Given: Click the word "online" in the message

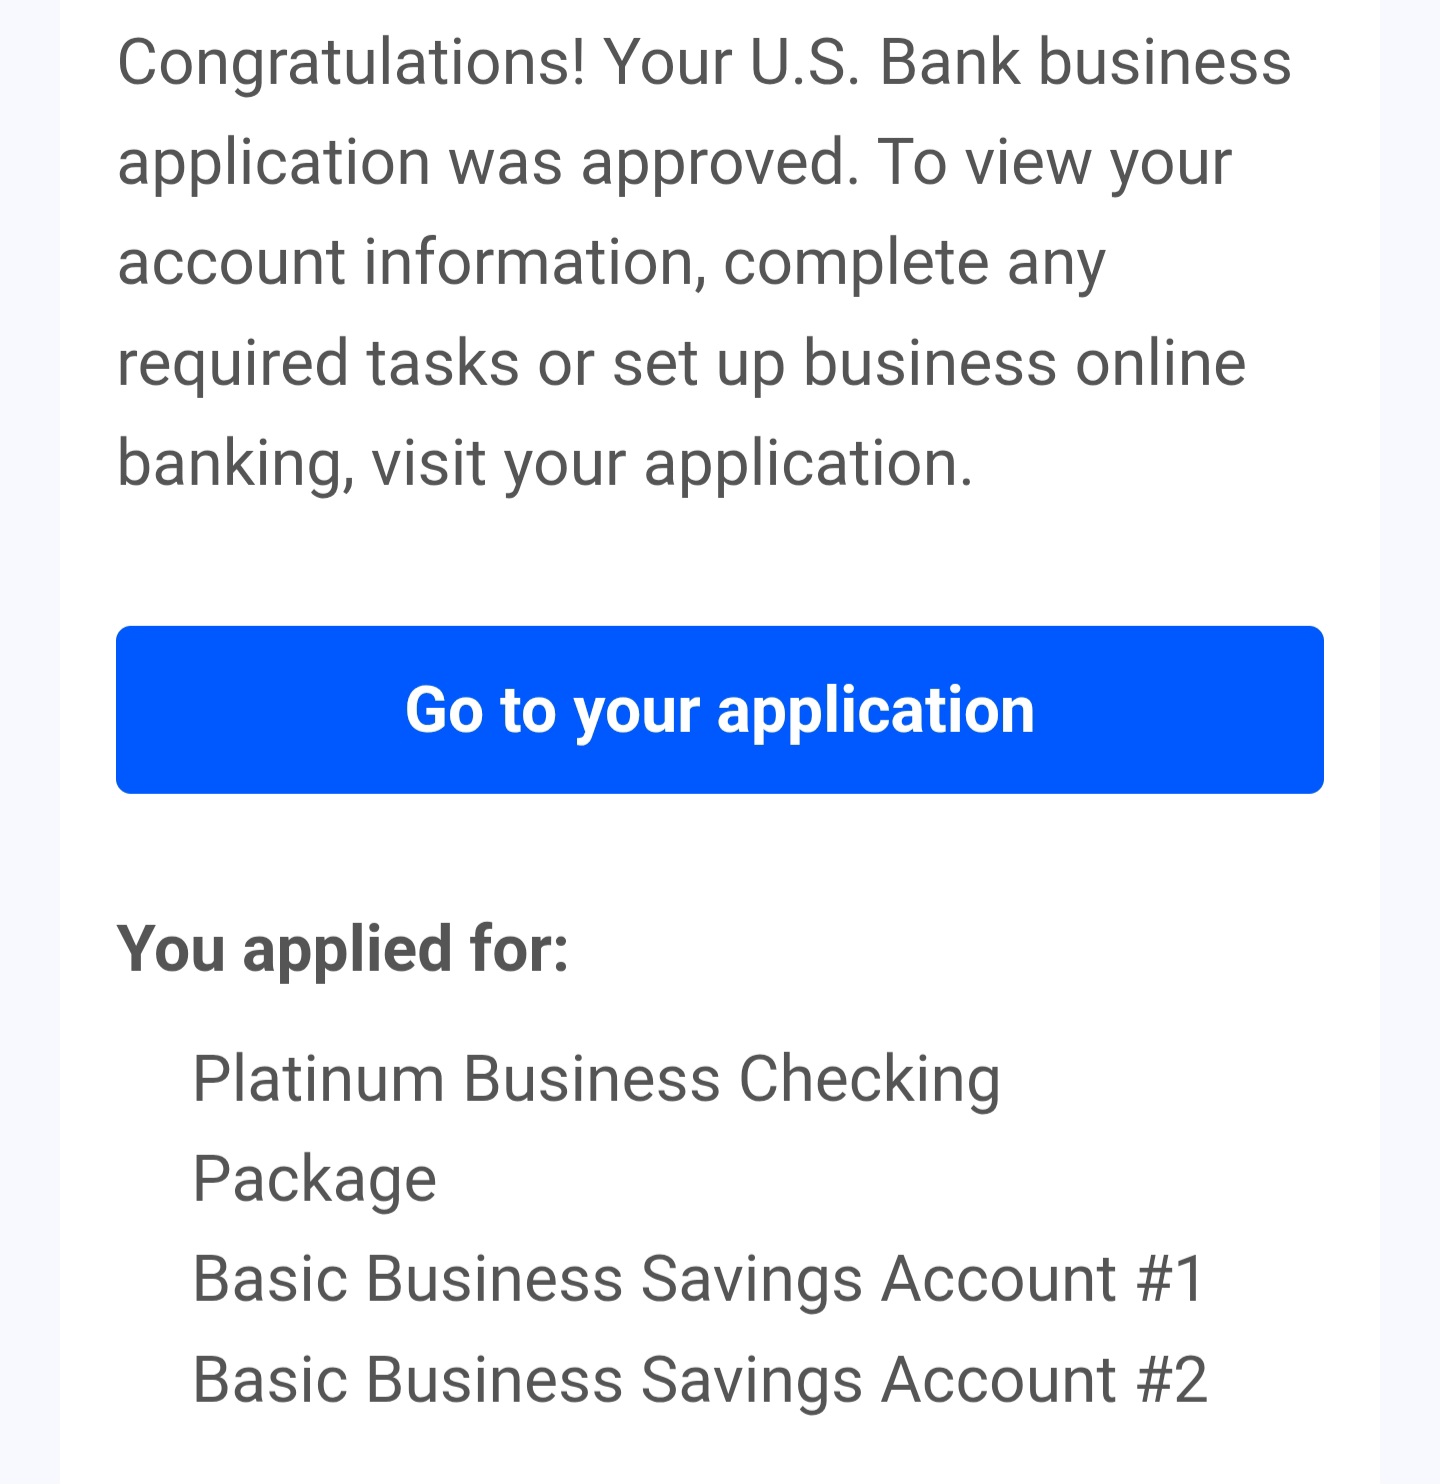Looking at the screenshot, I should pyautogui.click(x=1160, y=362).
